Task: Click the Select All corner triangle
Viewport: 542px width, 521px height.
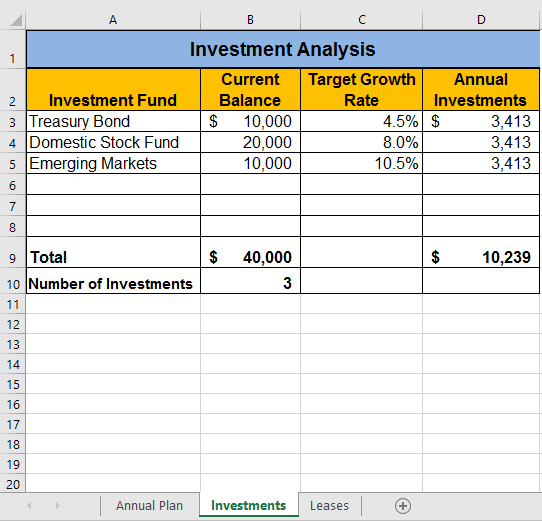Action: 16,20
